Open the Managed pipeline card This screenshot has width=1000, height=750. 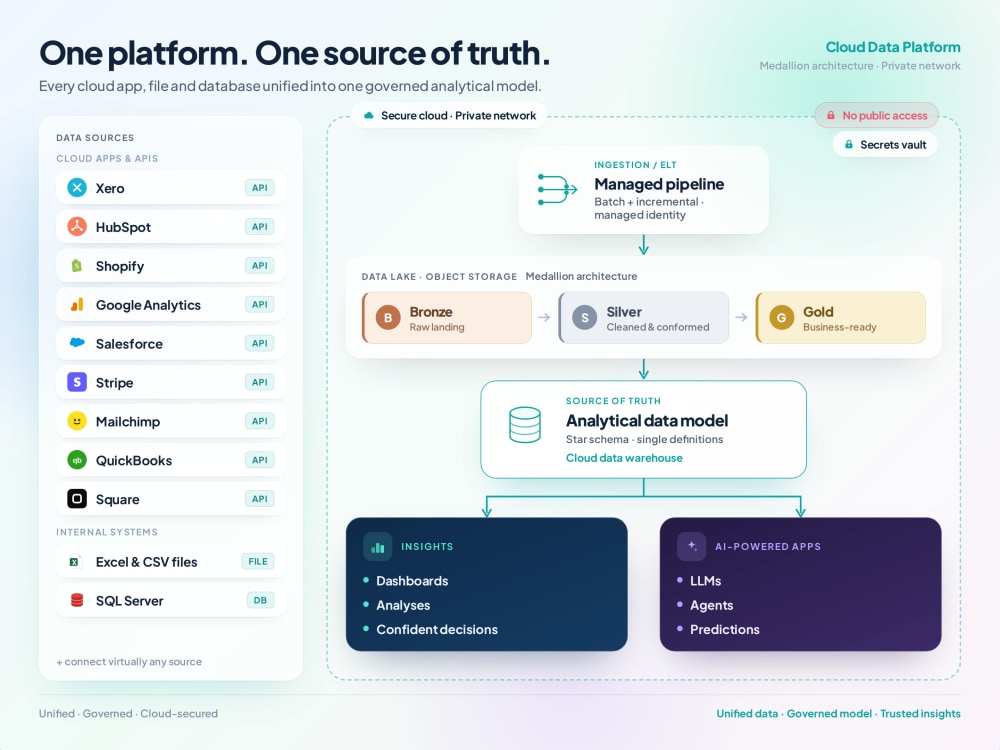[x=643, y=189]
